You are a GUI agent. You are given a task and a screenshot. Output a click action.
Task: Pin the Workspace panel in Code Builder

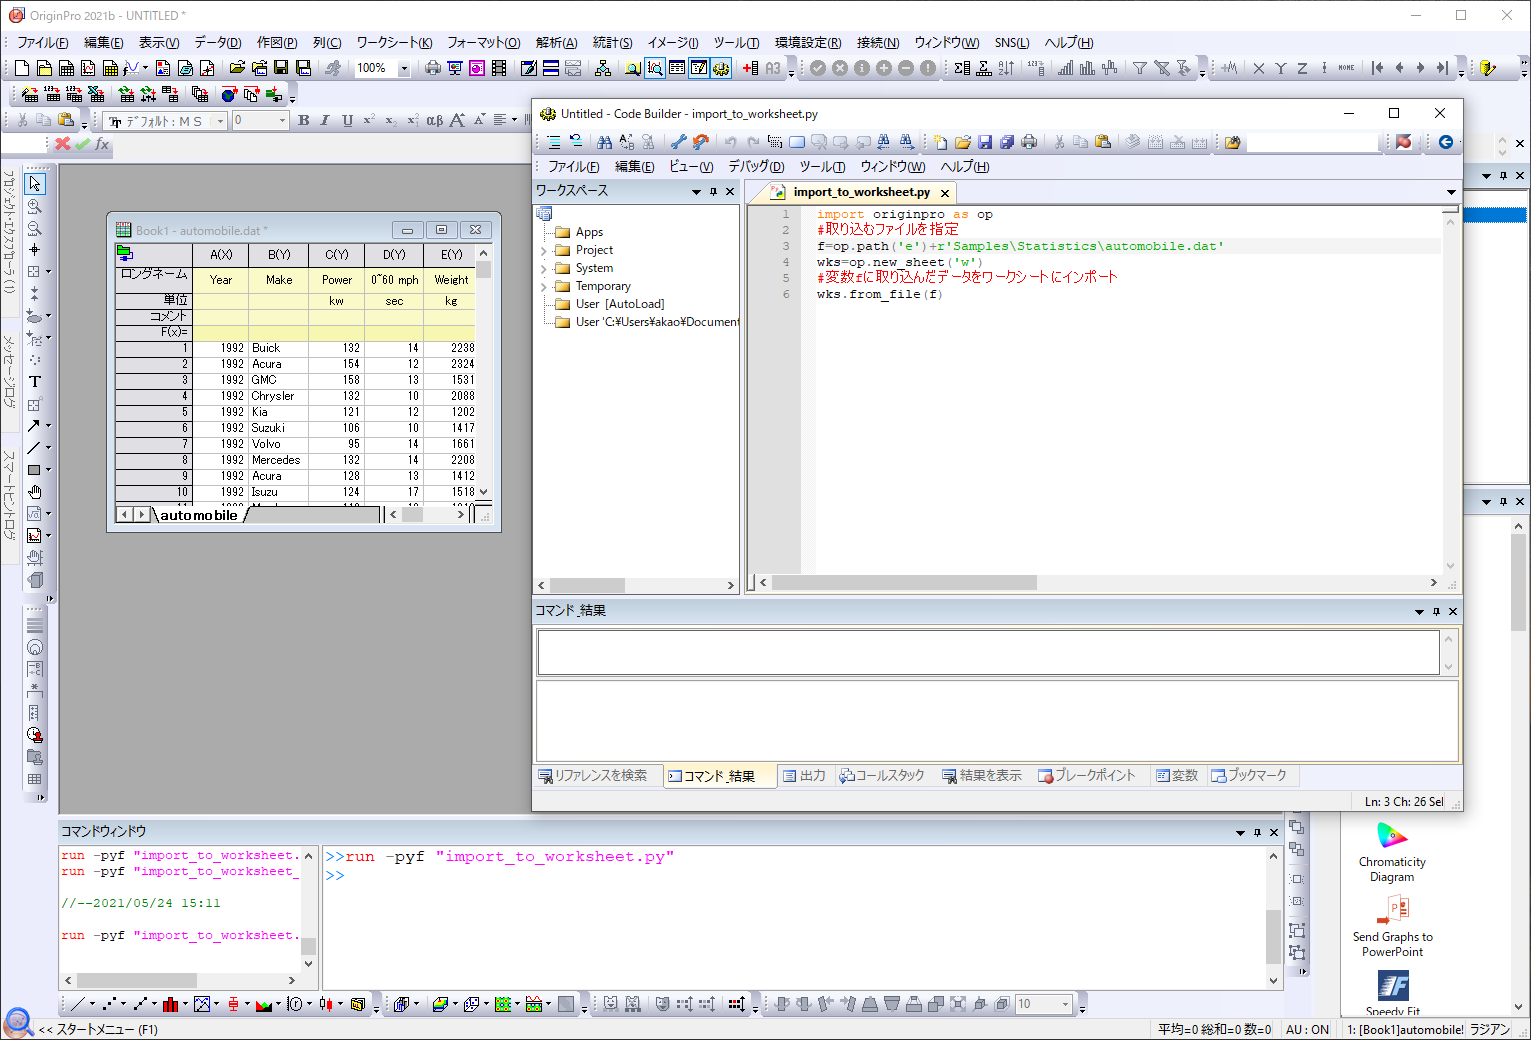(x=713, y=191)
